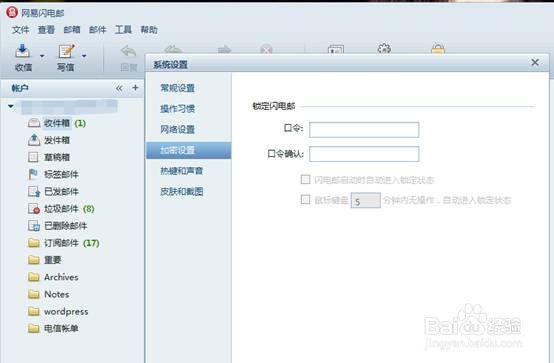Click the reply arrow toolbar icon

point(128,52)
